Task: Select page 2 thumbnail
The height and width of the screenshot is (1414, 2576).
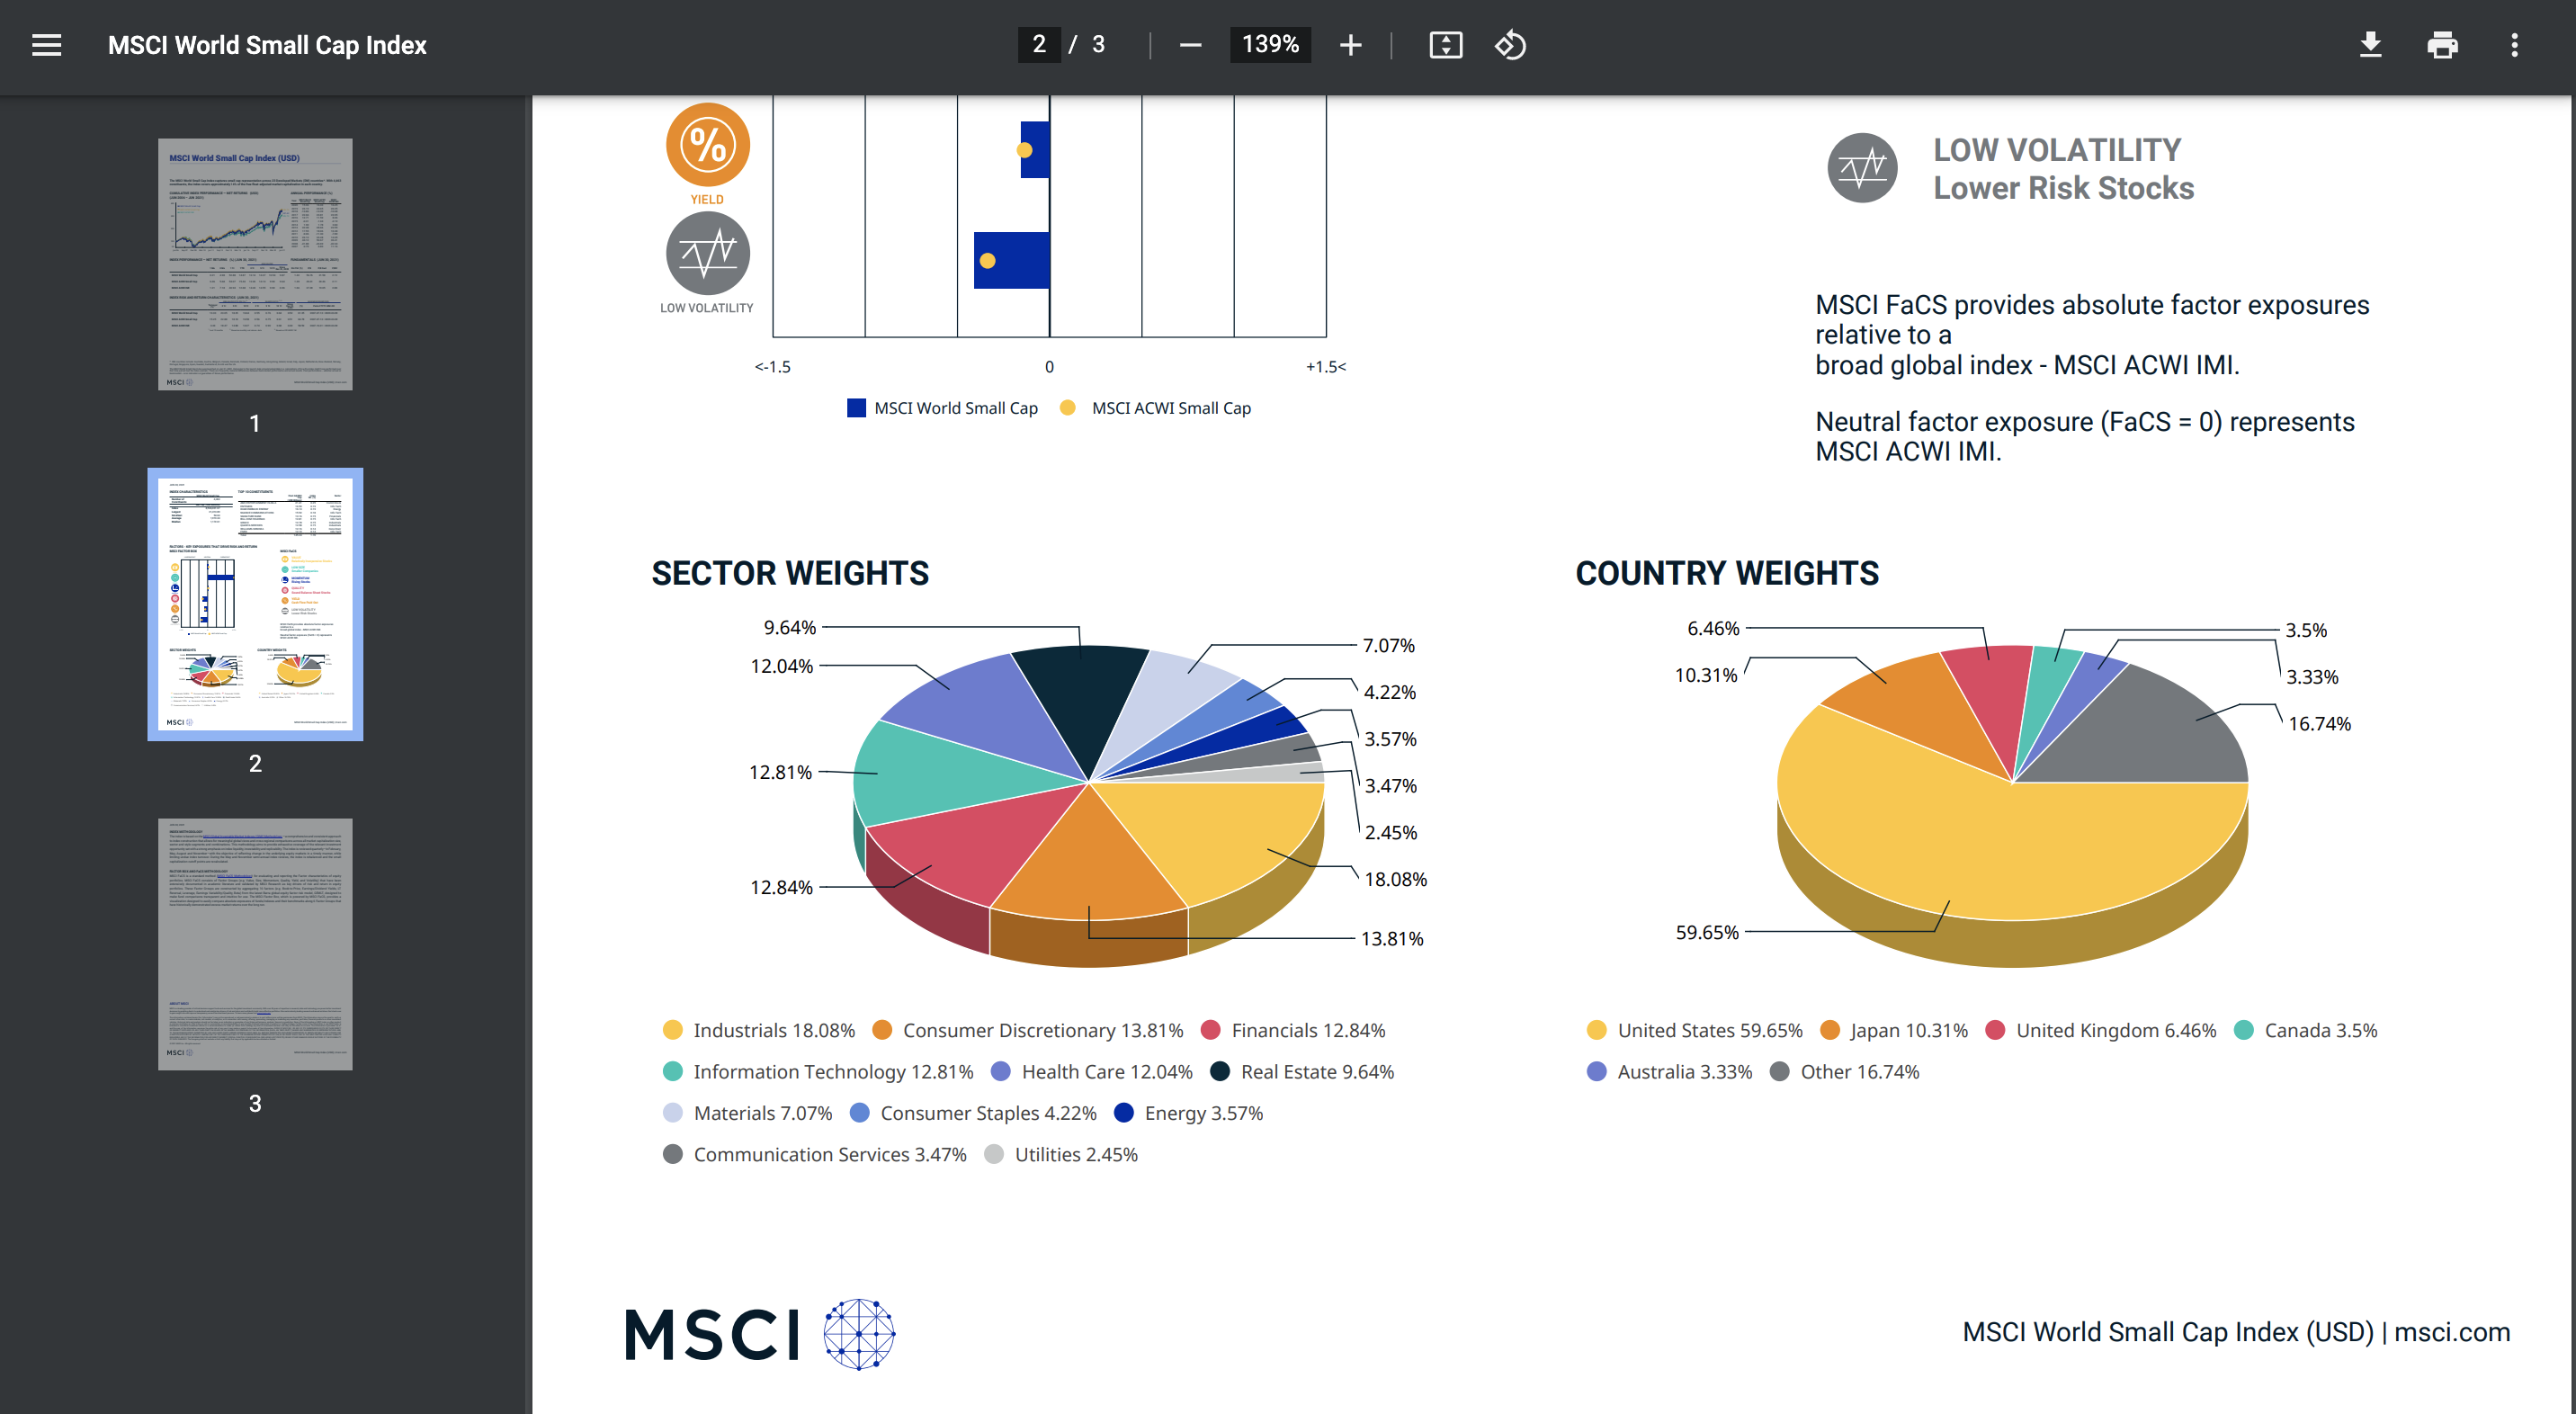Action: [255, 604]
